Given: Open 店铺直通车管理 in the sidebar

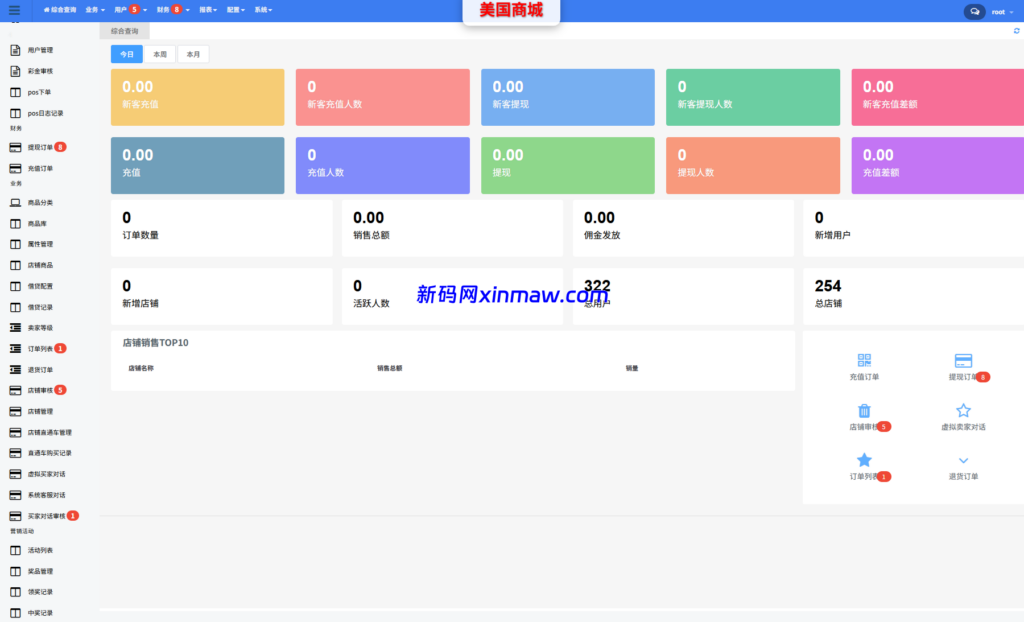Looking at the screenshot, I should [49, 433].
